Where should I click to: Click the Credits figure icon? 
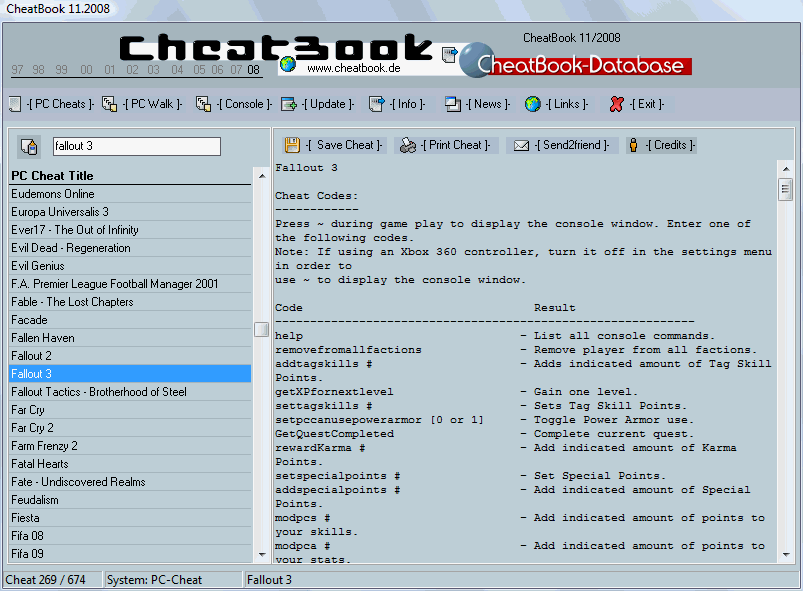[633, 145]
